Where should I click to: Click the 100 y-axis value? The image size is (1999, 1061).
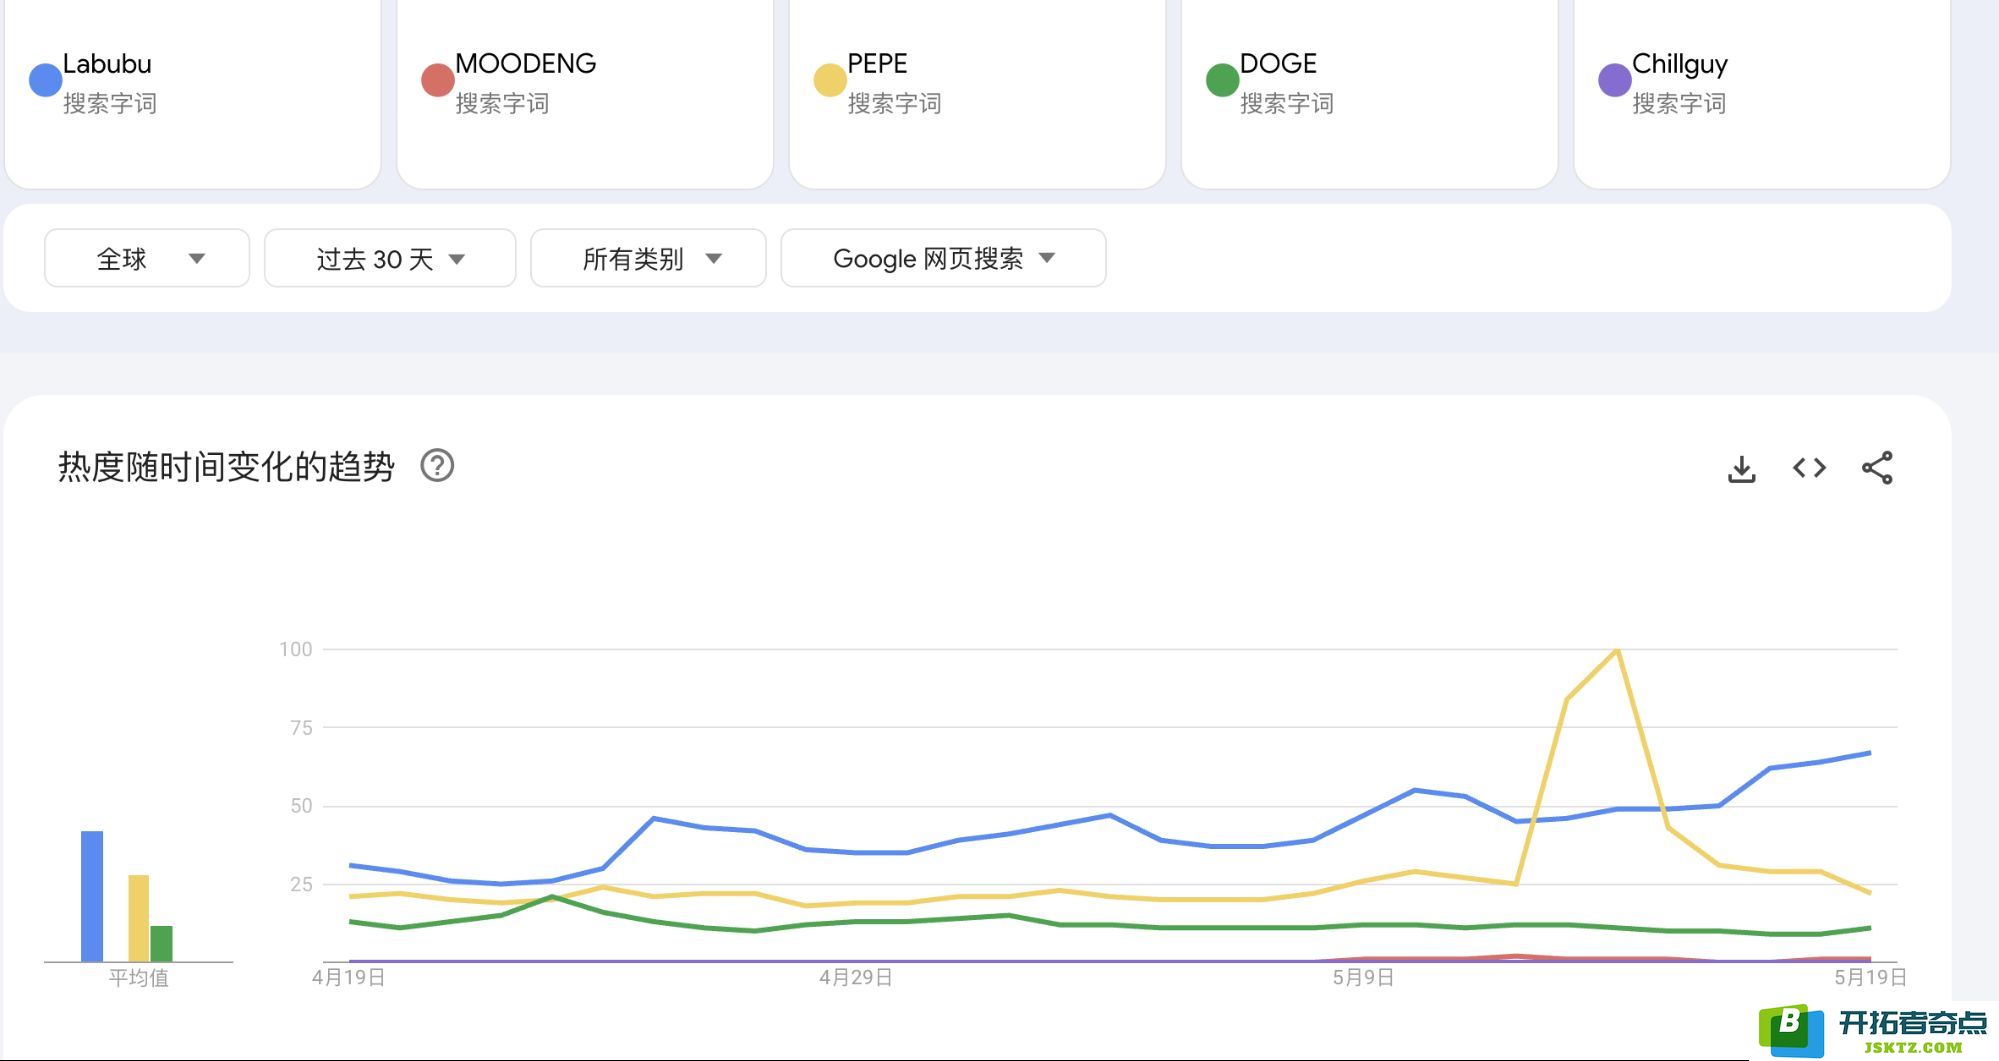coord(296,649)
